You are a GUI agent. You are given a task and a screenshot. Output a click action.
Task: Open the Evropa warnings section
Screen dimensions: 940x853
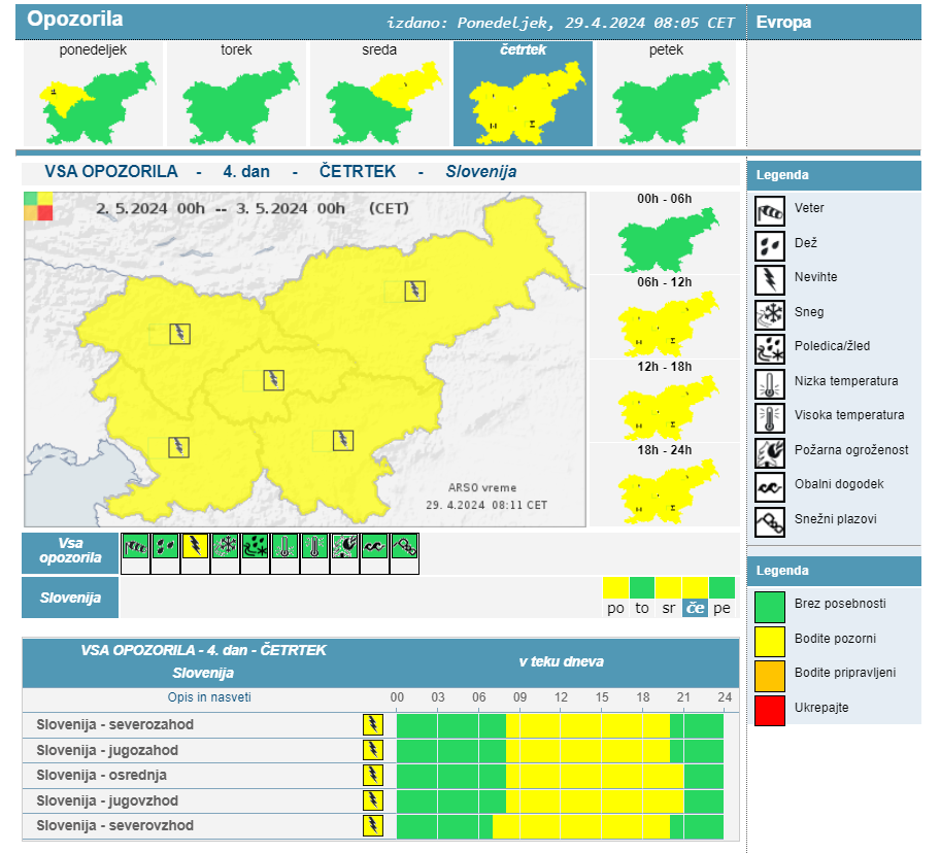coord(785,20)
